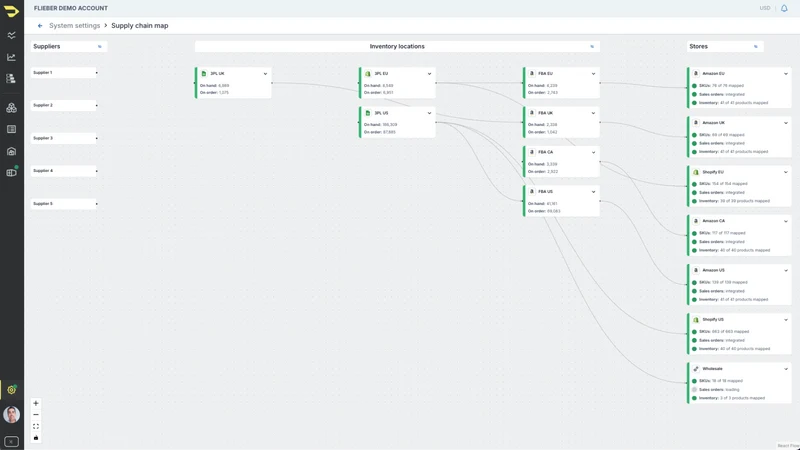This screenshot has height=450, width=800.
Task: Collapse the Amazon EU store chevron
Action: (x=786, y=74)
